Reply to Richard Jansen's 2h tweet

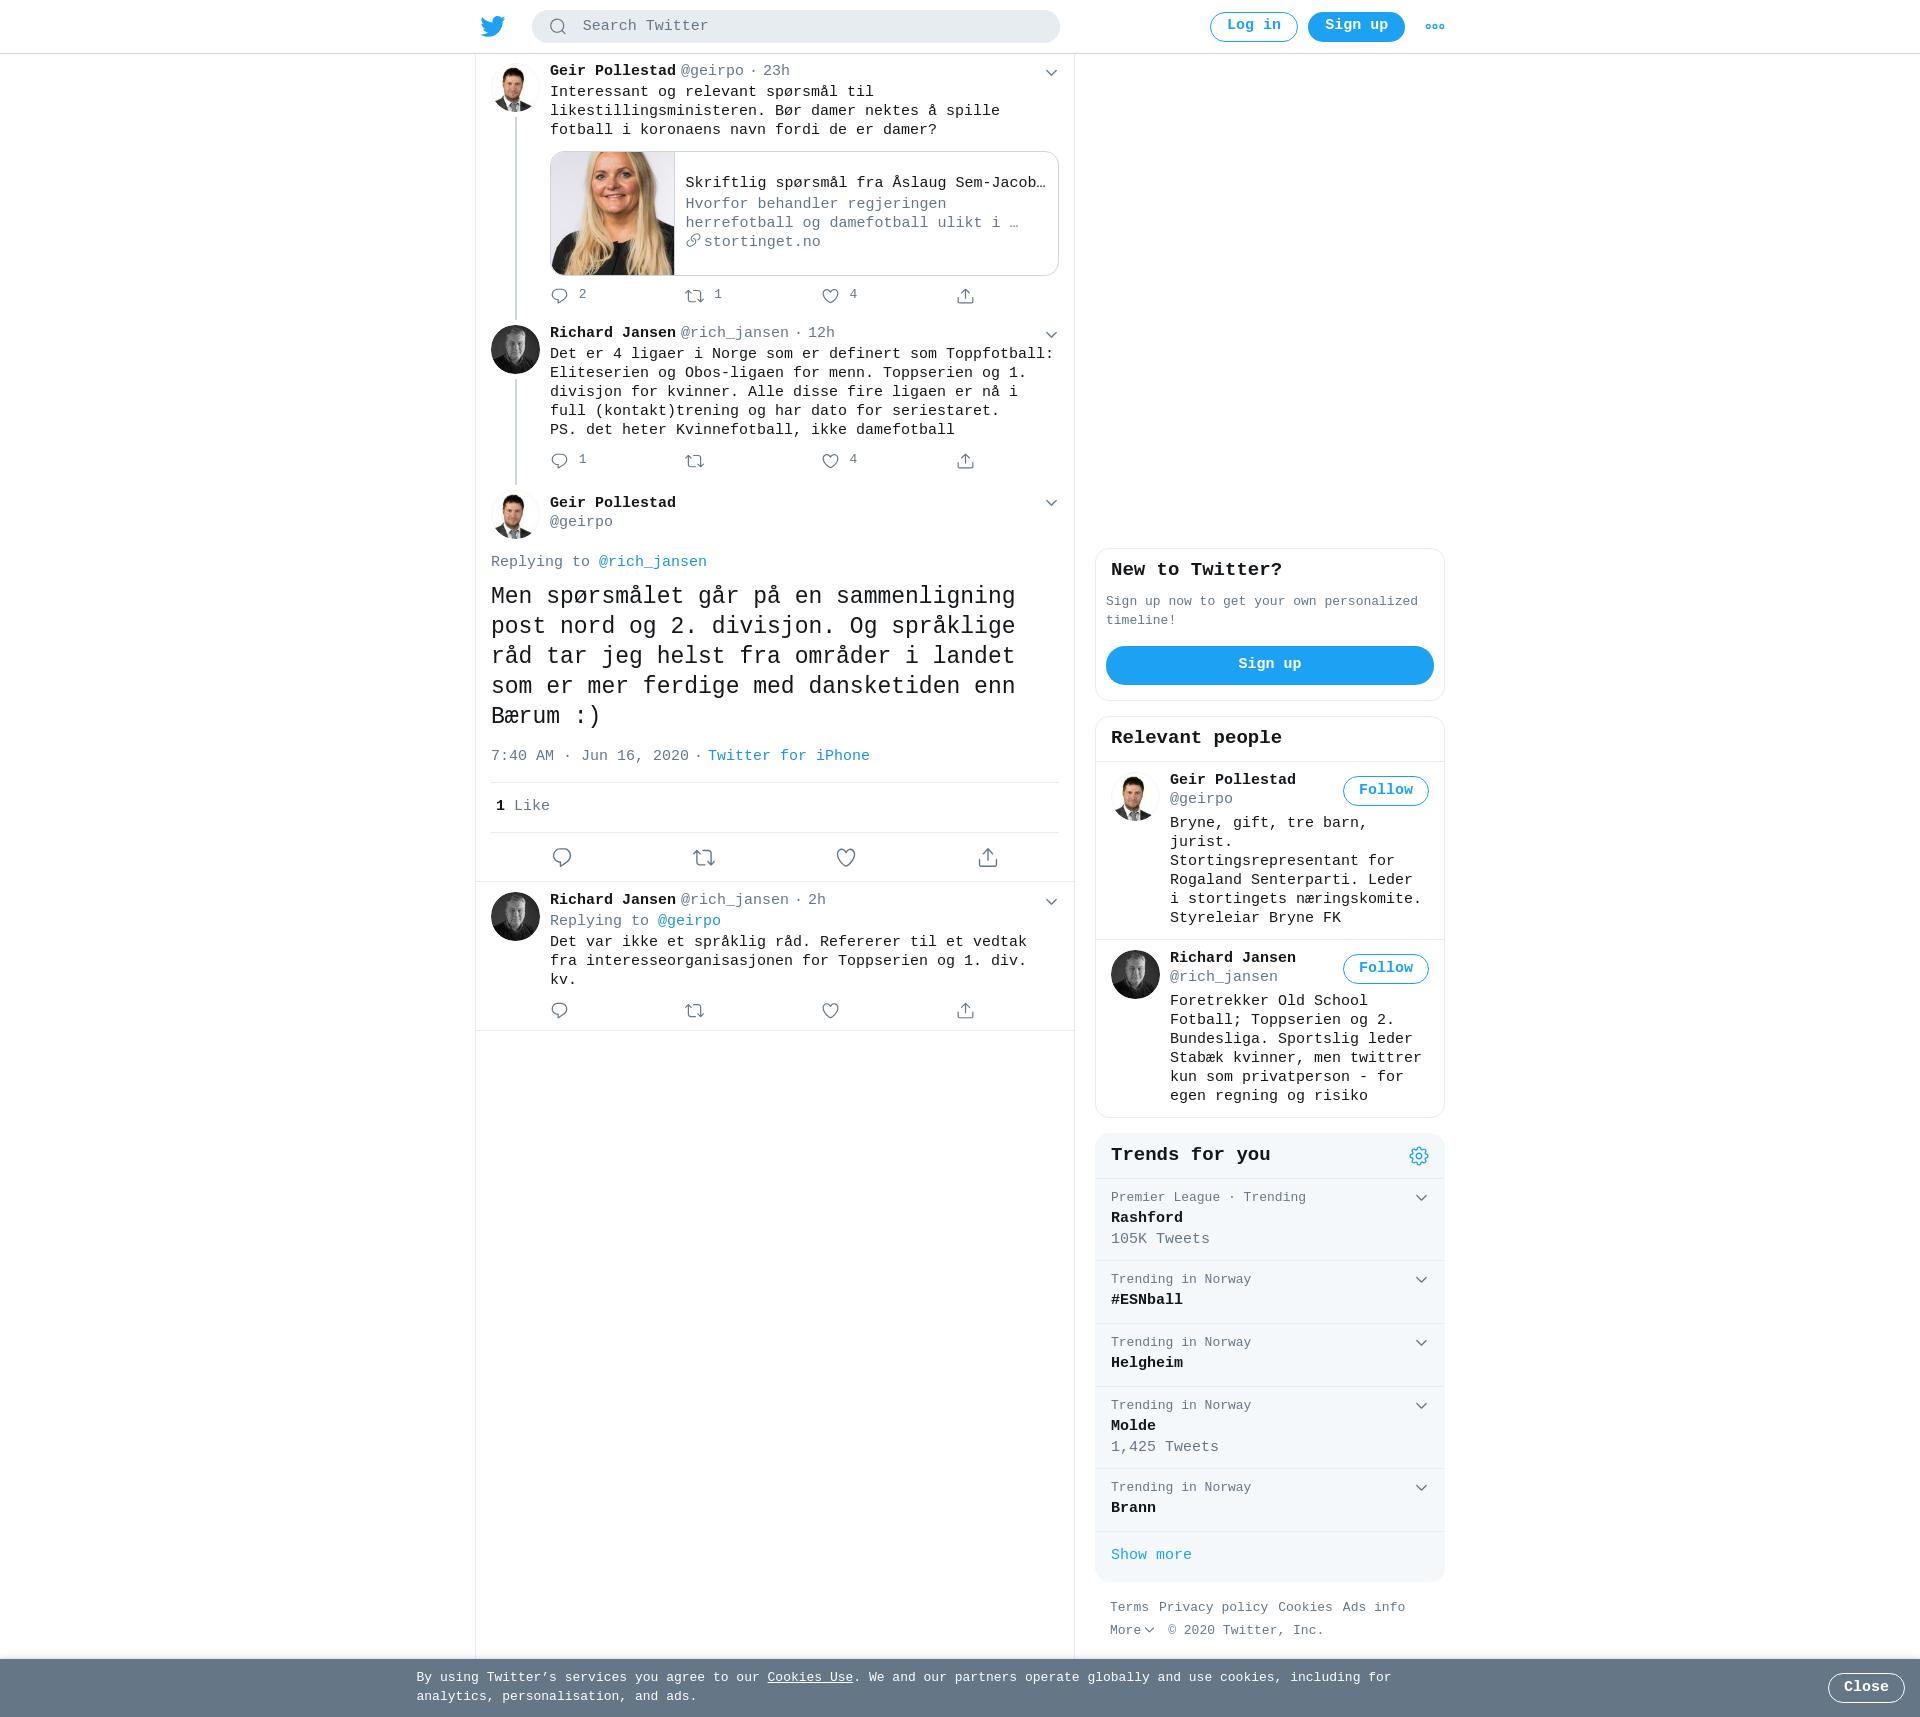coord(559,1010)
